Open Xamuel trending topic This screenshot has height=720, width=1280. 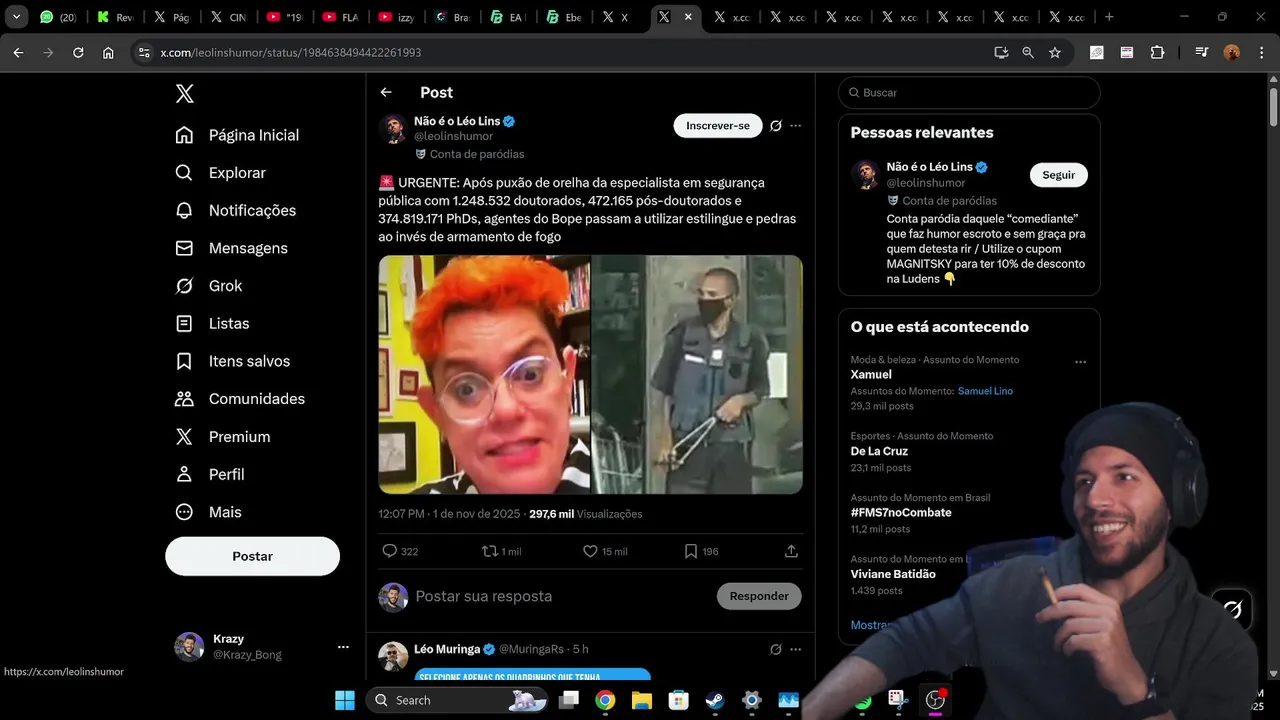click(871, 374)
